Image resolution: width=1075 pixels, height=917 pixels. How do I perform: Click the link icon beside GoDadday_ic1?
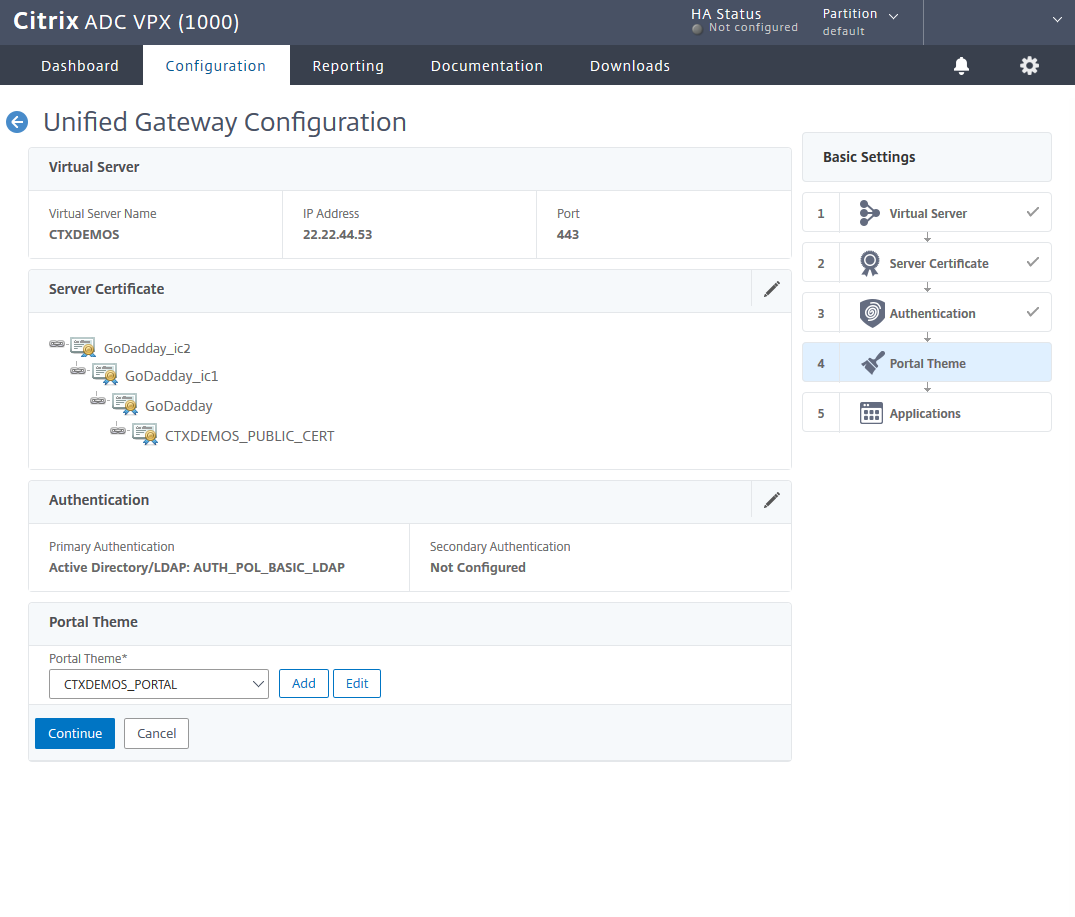78,370
